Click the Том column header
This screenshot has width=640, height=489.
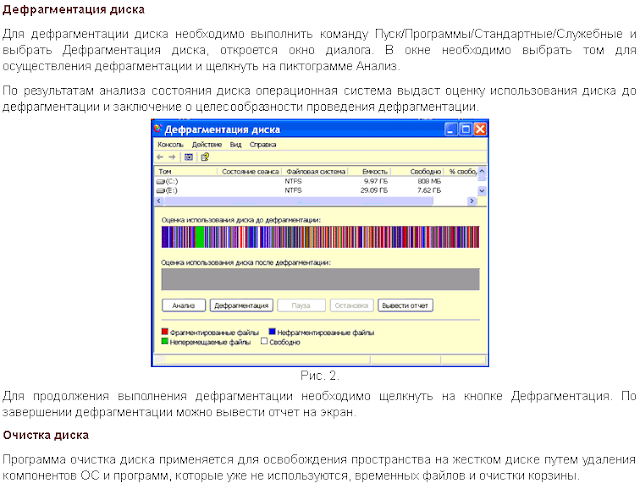pos(186,171)
